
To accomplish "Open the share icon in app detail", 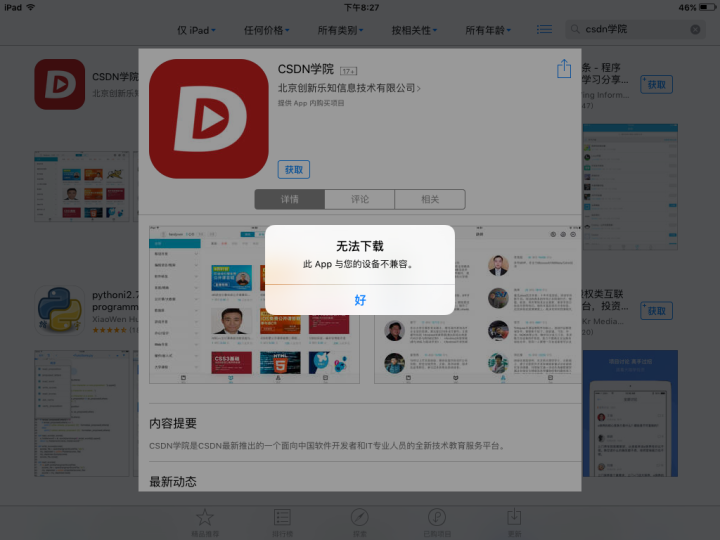I will click(x=564, y=69).
